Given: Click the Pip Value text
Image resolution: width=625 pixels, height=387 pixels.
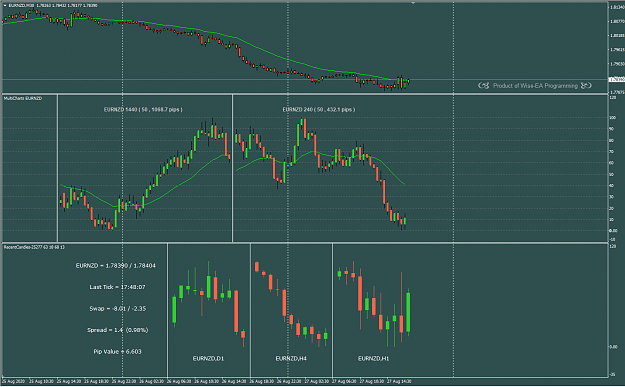Looking at the screenshot, I should [x=117, y=352].
